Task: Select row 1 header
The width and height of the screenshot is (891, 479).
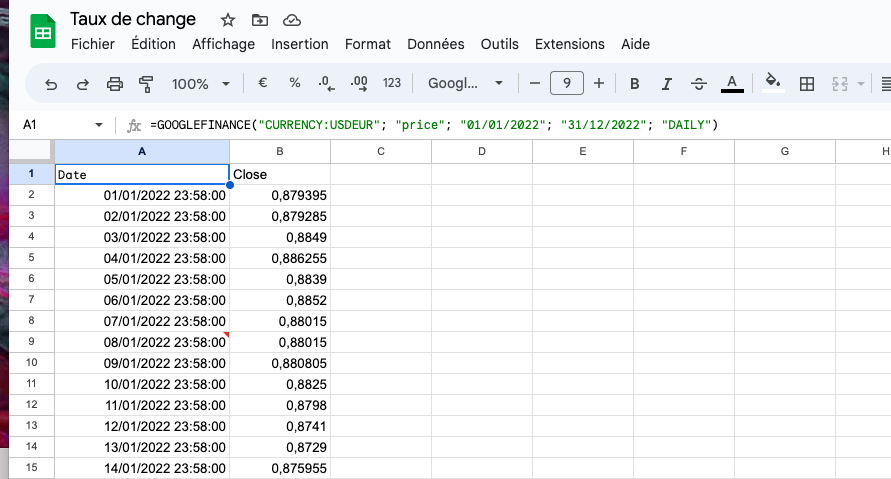Action: (31, 174)
